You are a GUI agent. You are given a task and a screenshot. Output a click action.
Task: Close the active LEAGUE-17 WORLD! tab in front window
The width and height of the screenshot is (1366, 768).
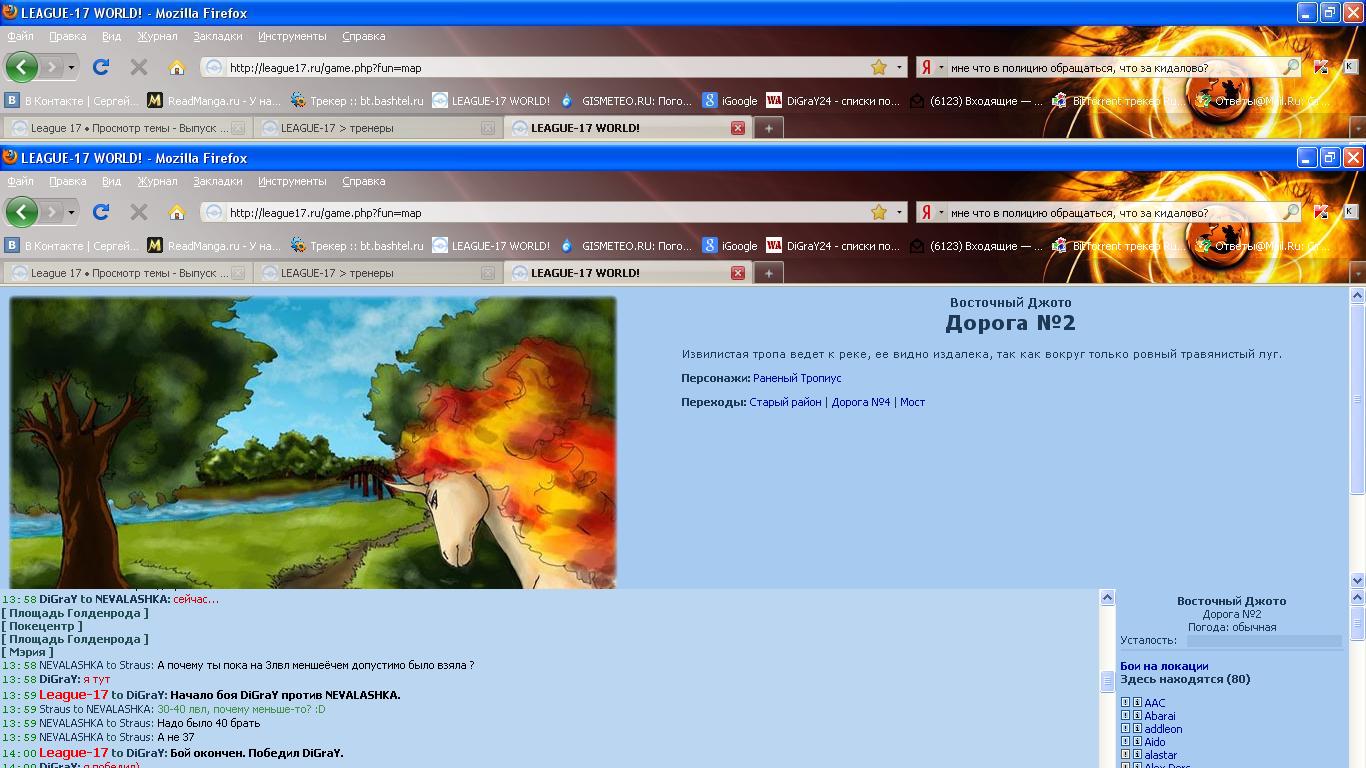738,273
